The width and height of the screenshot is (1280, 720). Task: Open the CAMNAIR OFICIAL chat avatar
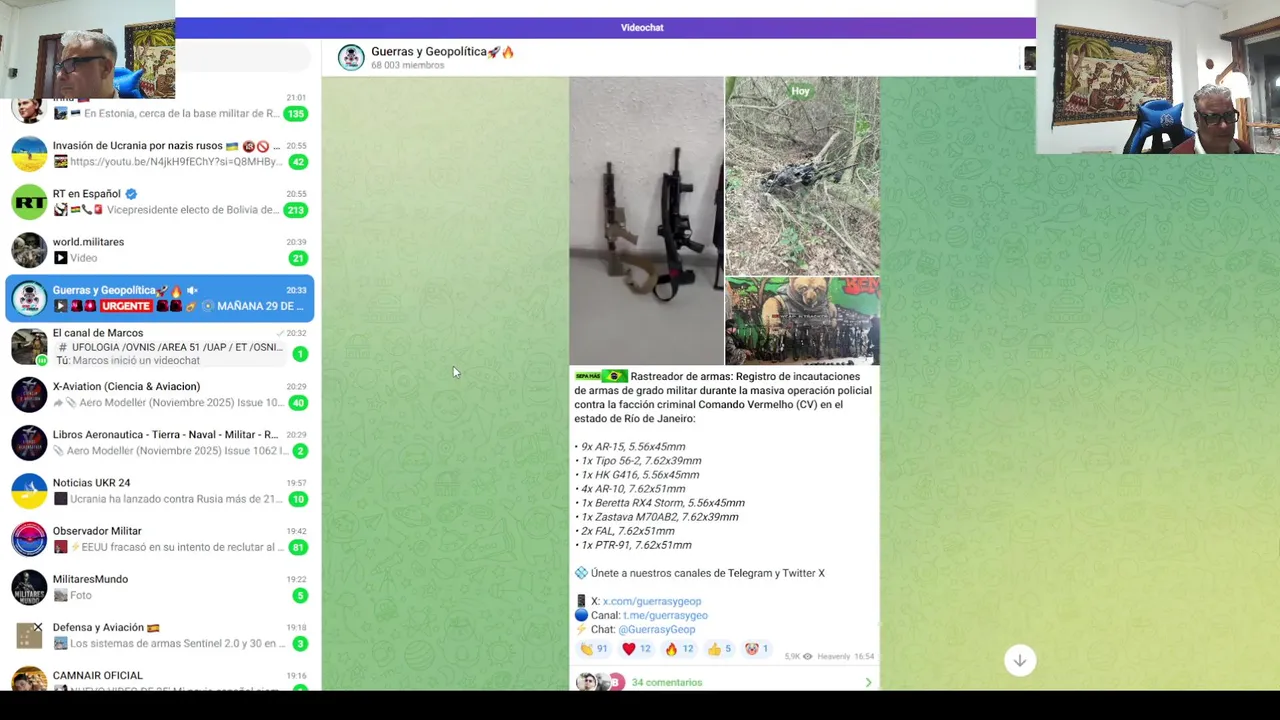tap(29, 679)
